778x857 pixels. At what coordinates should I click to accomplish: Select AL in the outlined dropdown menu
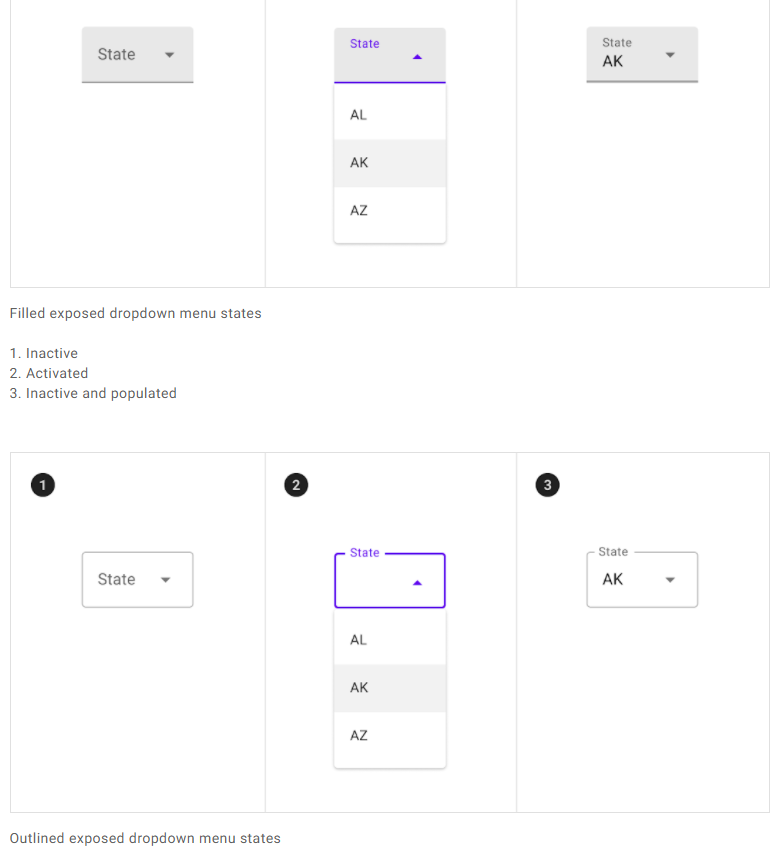point(389,639)
